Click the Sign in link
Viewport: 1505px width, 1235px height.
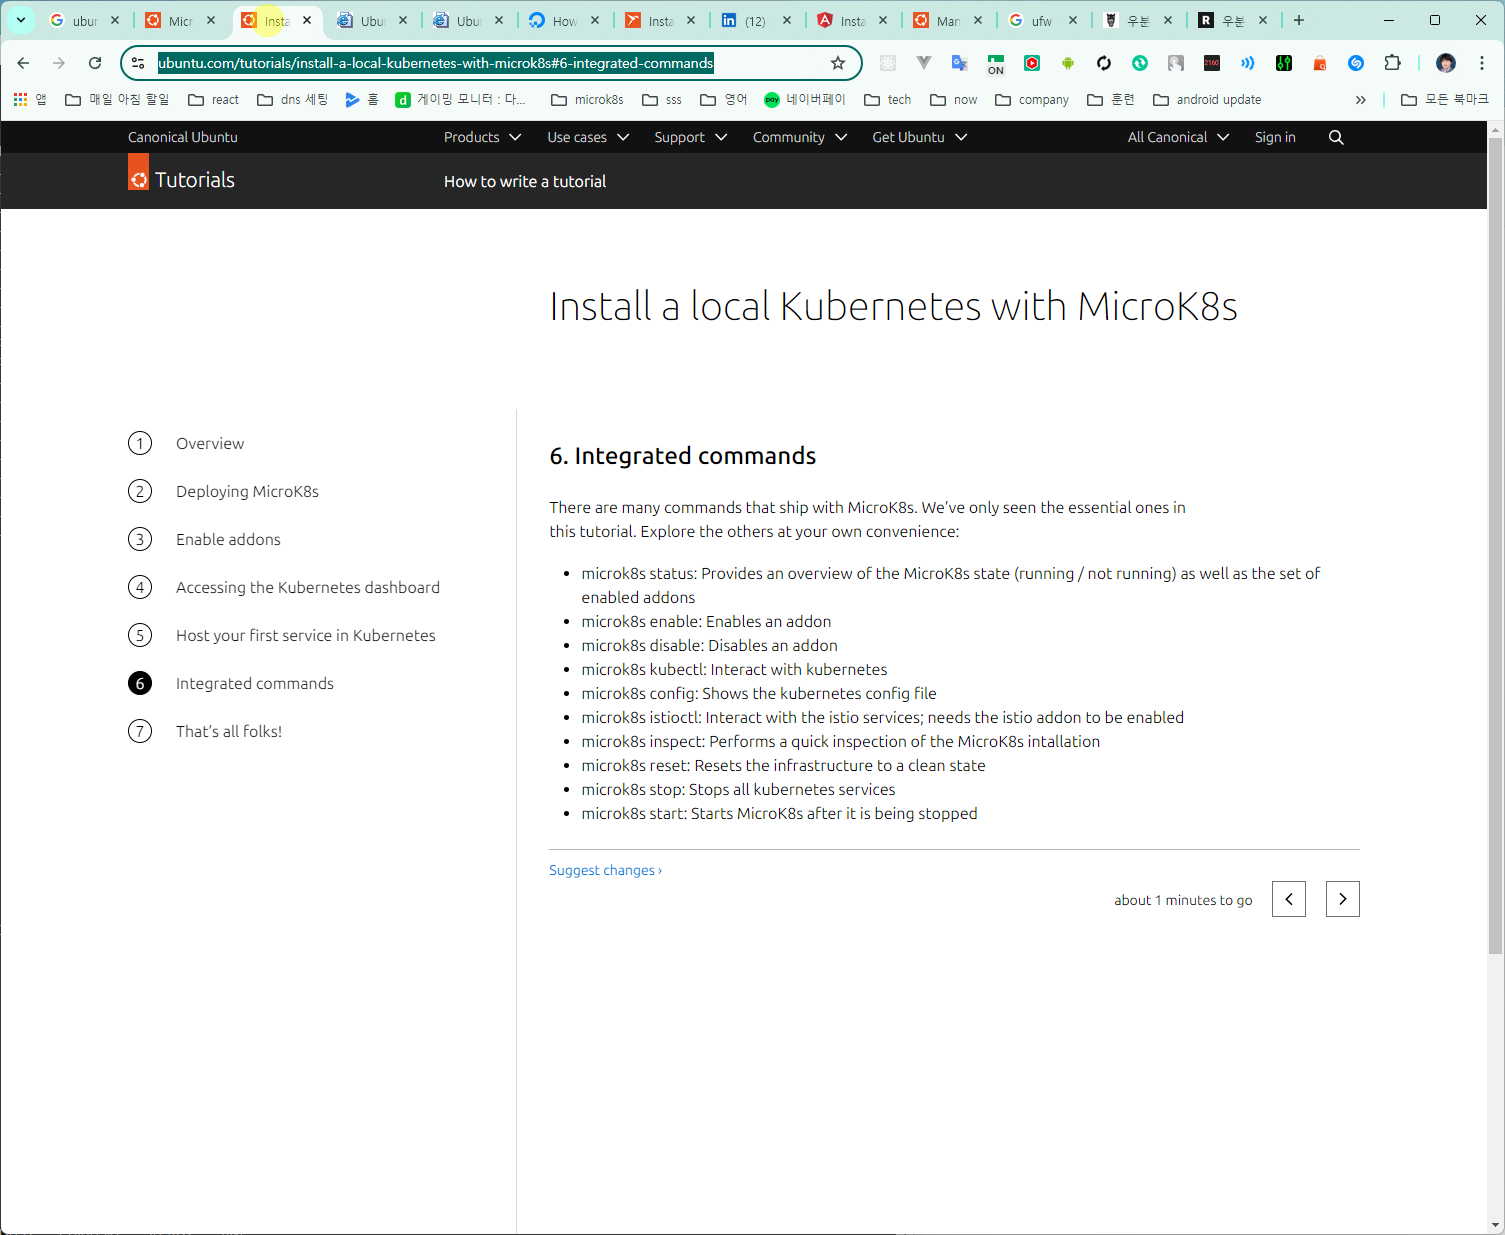pyautogui.click(x=1275, y=137)
